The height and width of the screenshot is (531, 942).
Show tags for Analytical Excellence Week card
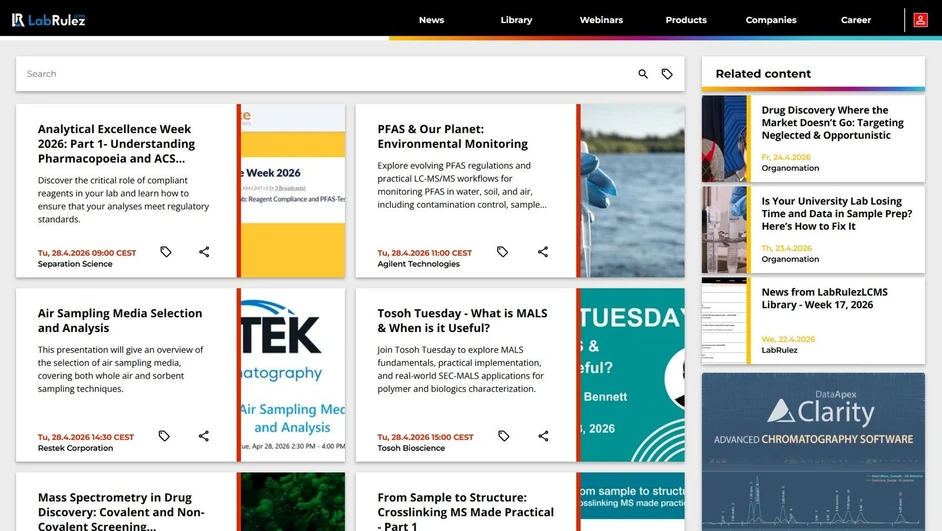[x=166, y=252]
